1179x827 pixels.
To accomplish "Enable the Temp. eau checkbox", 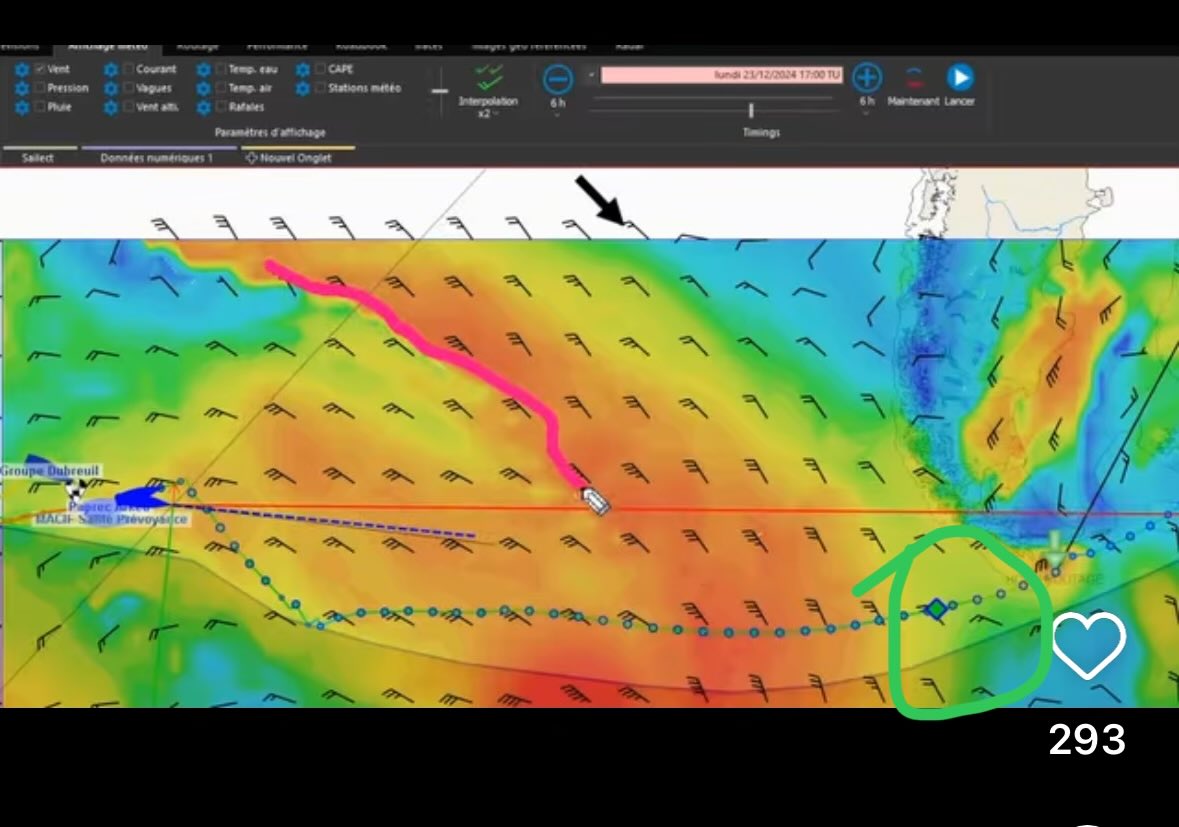I will [221, 68].
